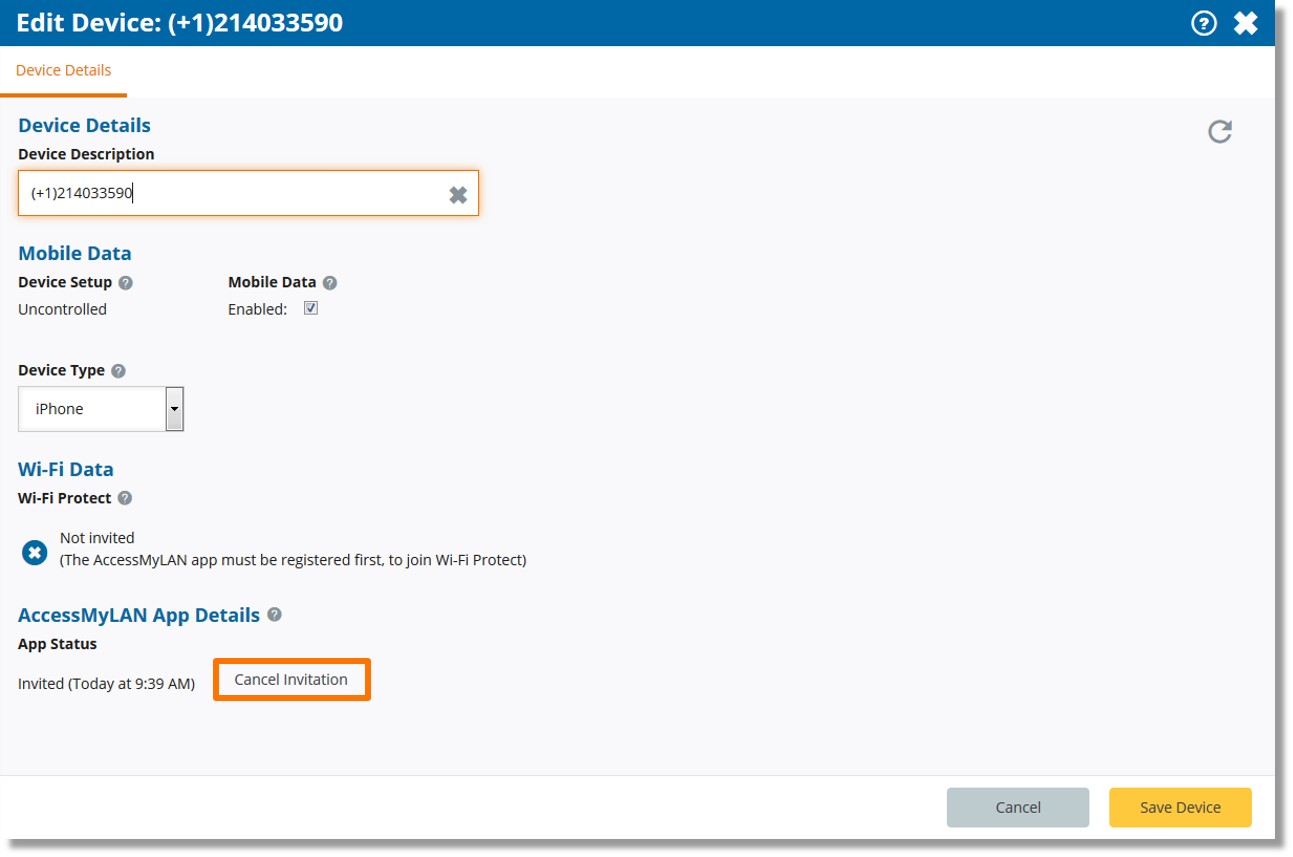Image resolution: width=1293 pixels, height=857 pixels.
Task: Click the Cancel Invitation button
Action: pos(291,680)
